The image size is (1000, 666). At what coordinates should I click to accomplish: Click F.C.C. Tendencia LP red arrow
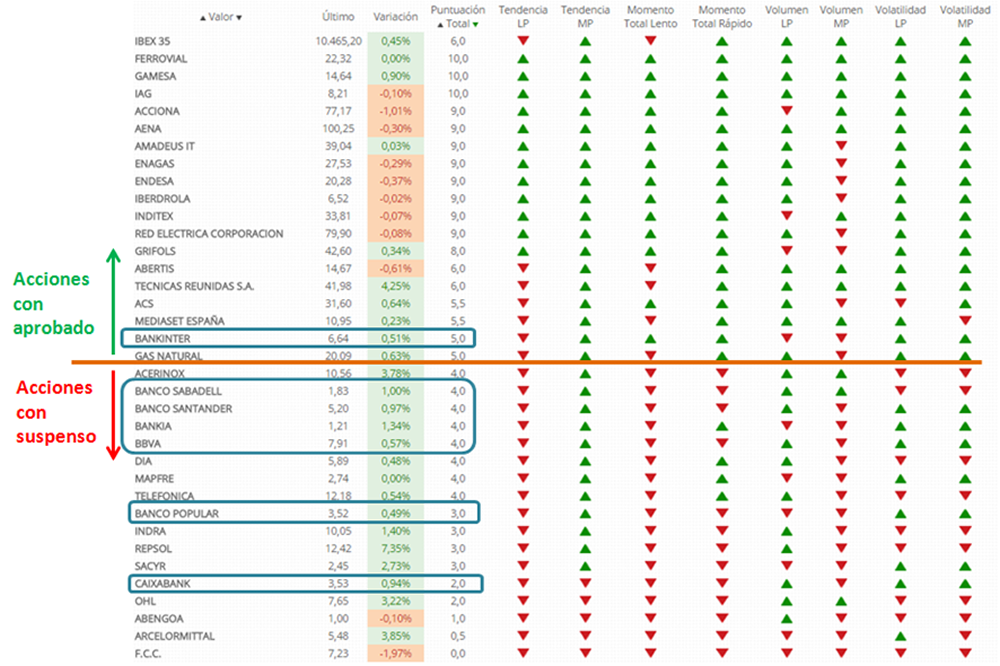pos(523,653)
